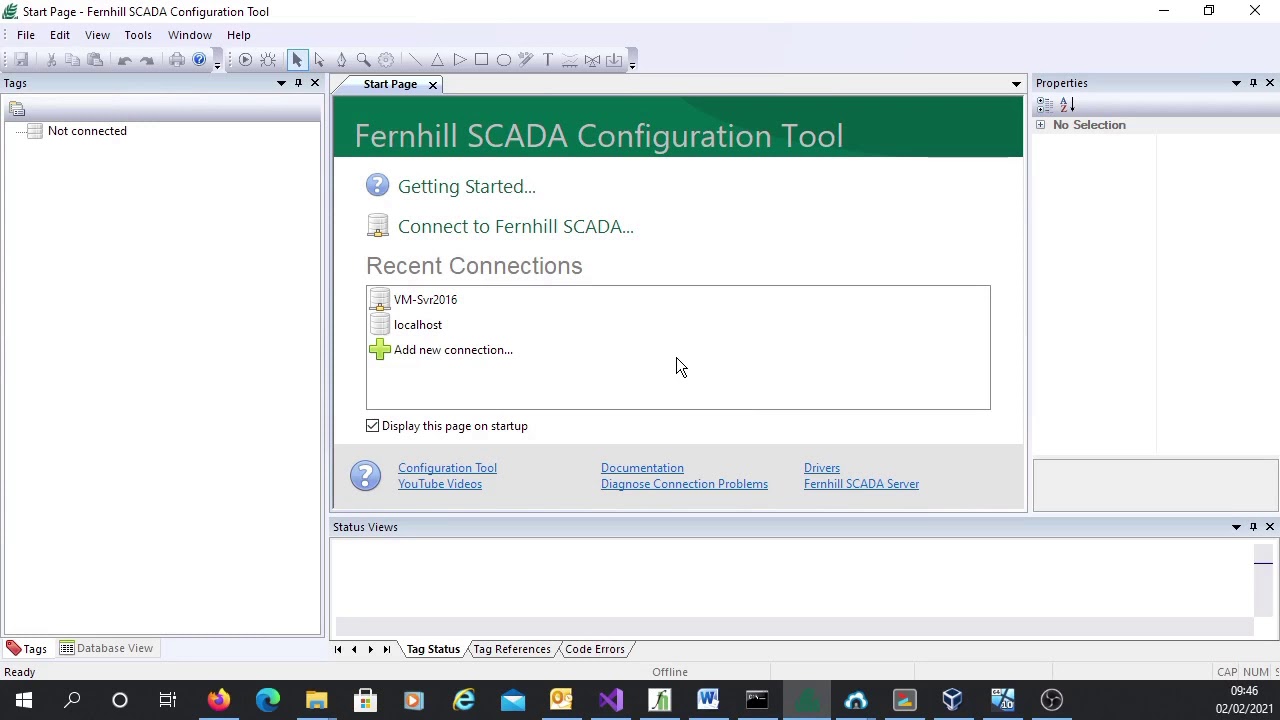The image size is (1280, 720).
Task: Select the Text tool
Action: point(548,60)
